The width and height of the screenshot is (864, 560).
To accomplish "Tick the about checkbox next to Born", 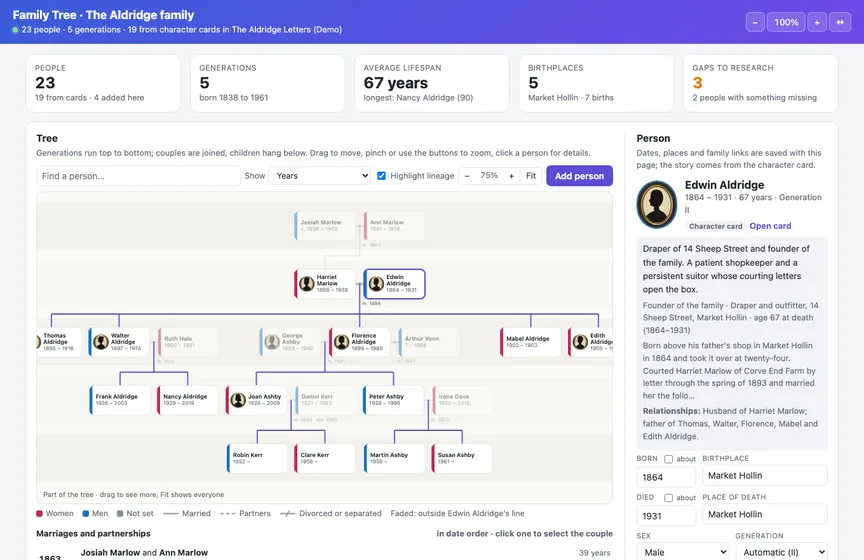I will click(x=668, y=459).
